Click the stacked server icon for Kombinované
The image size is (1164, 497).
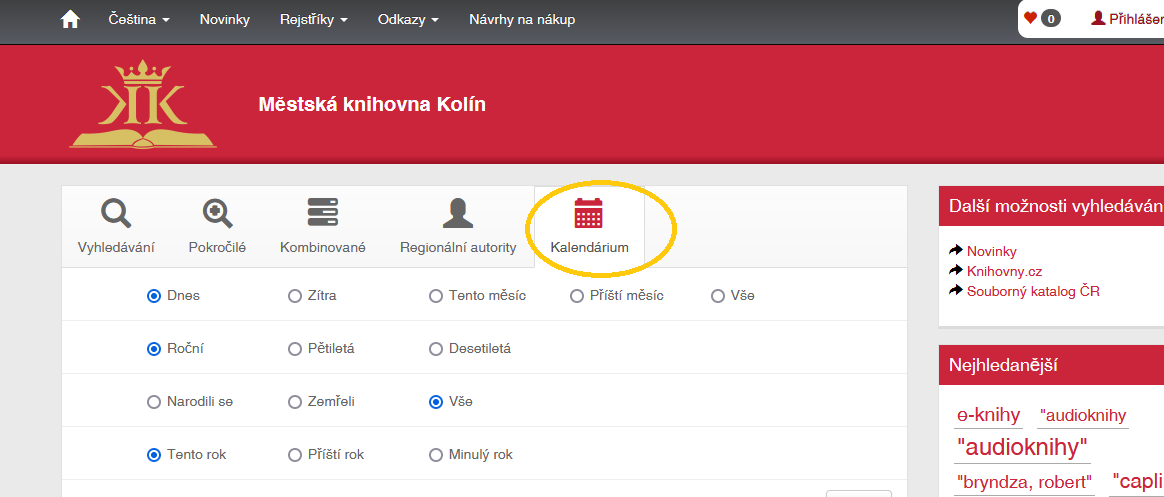tap(323, 212)
